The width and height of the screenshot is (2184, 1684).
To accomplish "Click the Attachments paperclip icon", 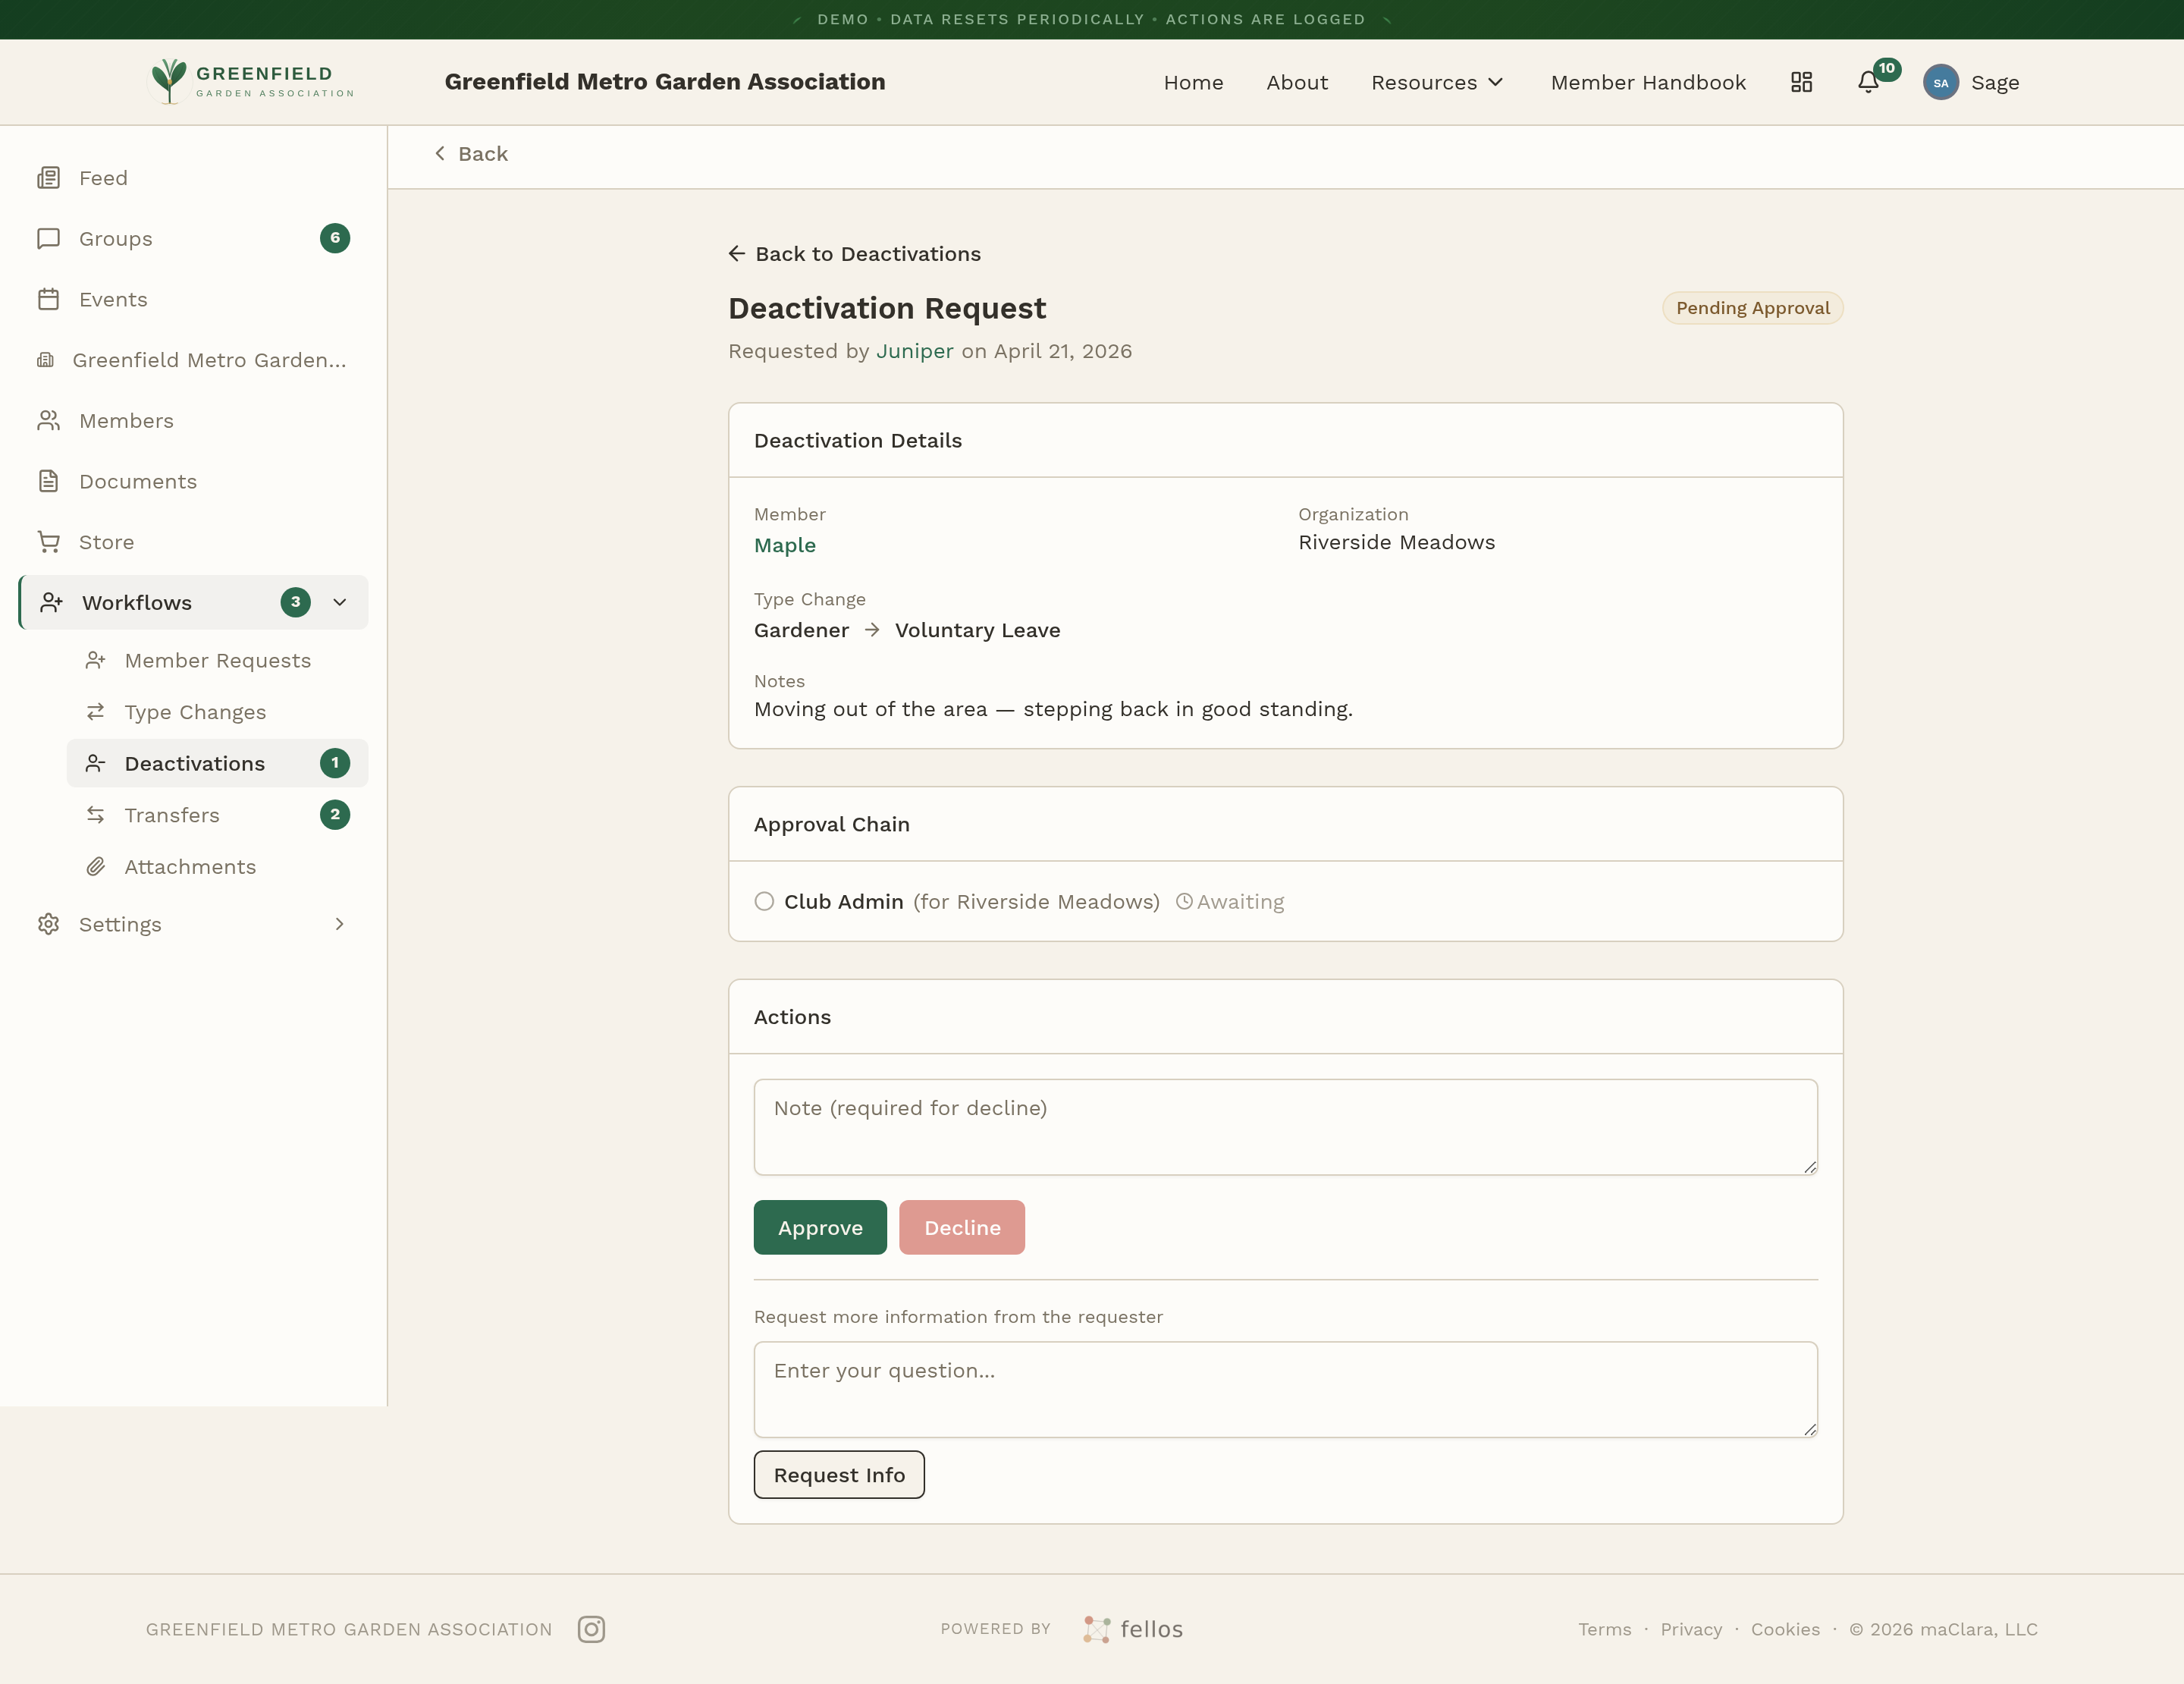I will [95, 867].
